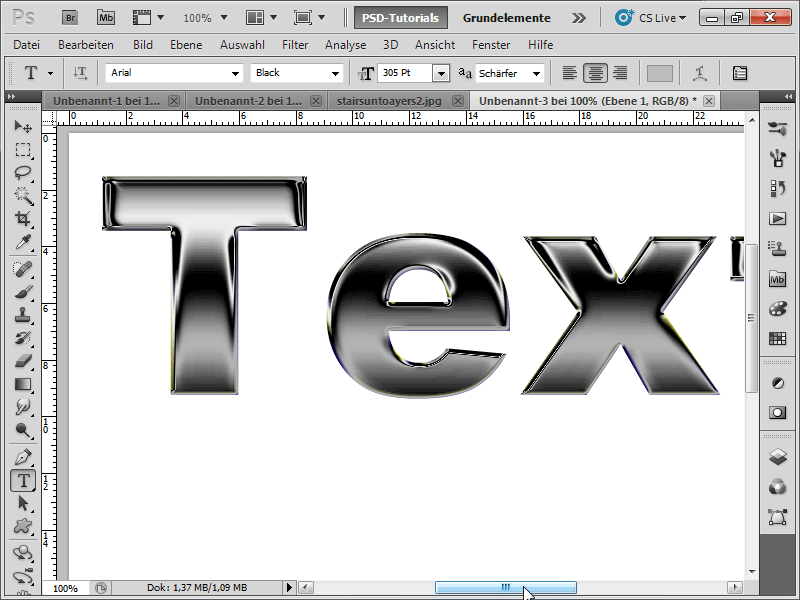Select the Eraser tool
The height and width of the screenshot is (600, 800).
click(x=23, y=361)
